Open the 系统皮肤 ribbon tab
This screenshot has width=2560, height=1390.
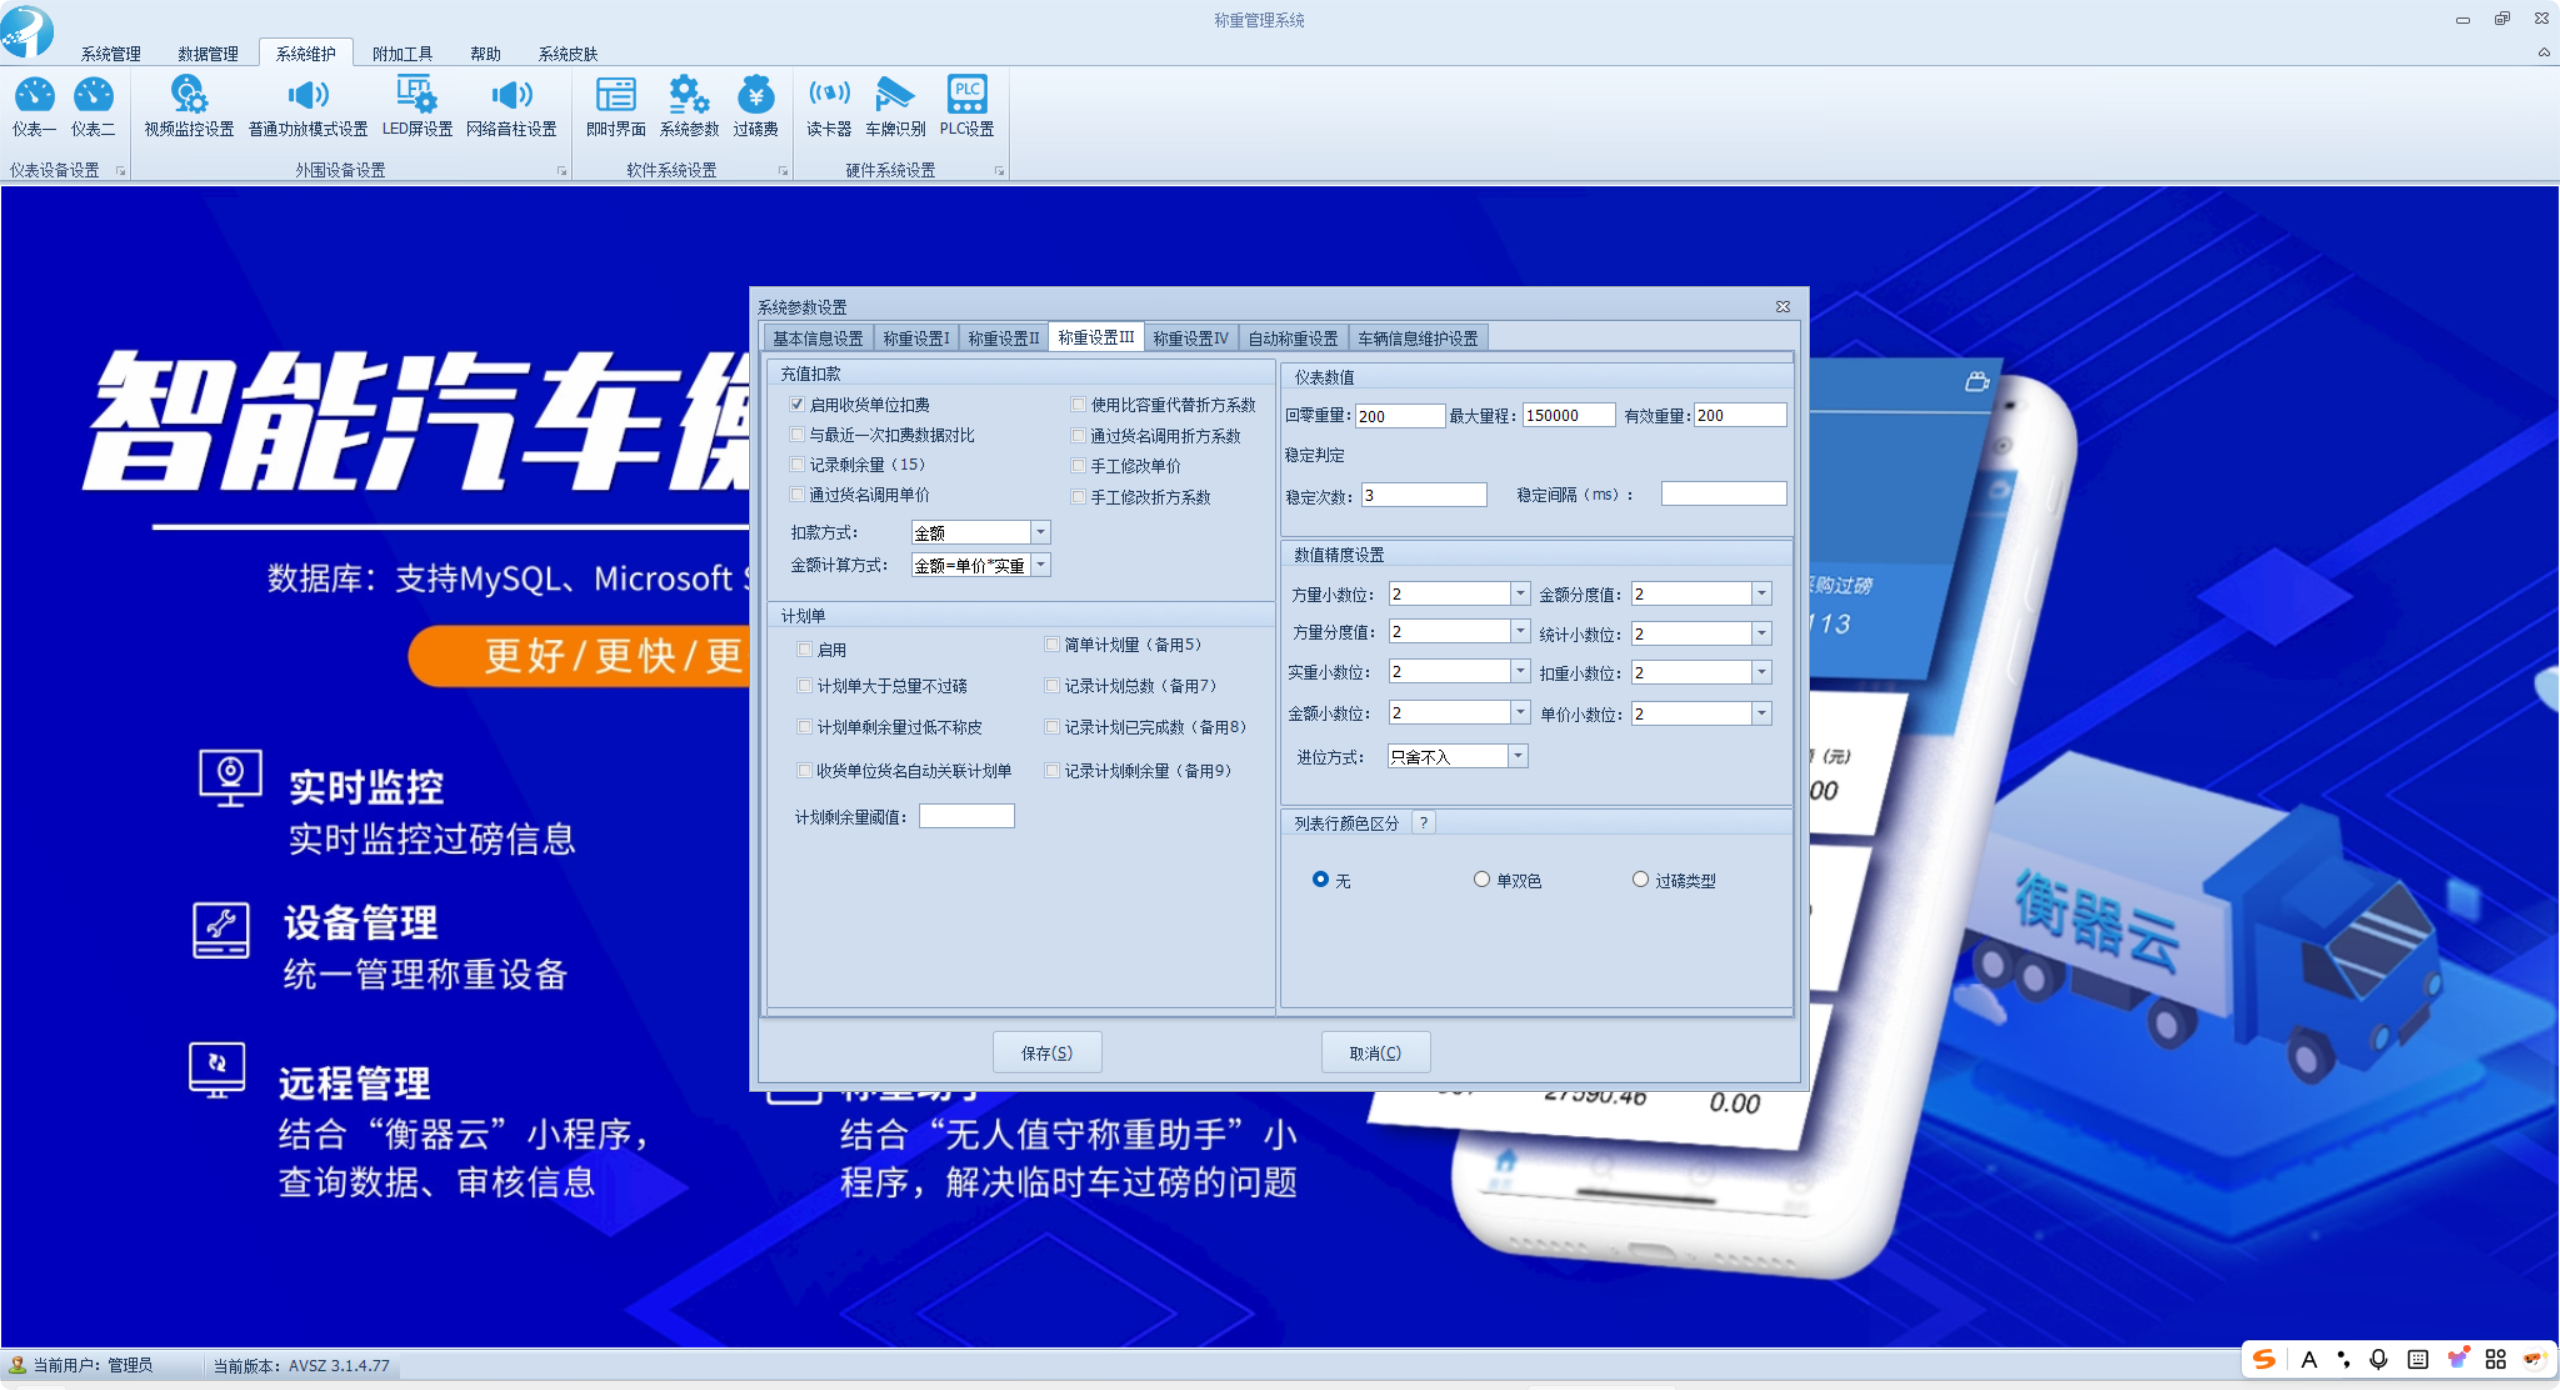click(x=568, y=54)
